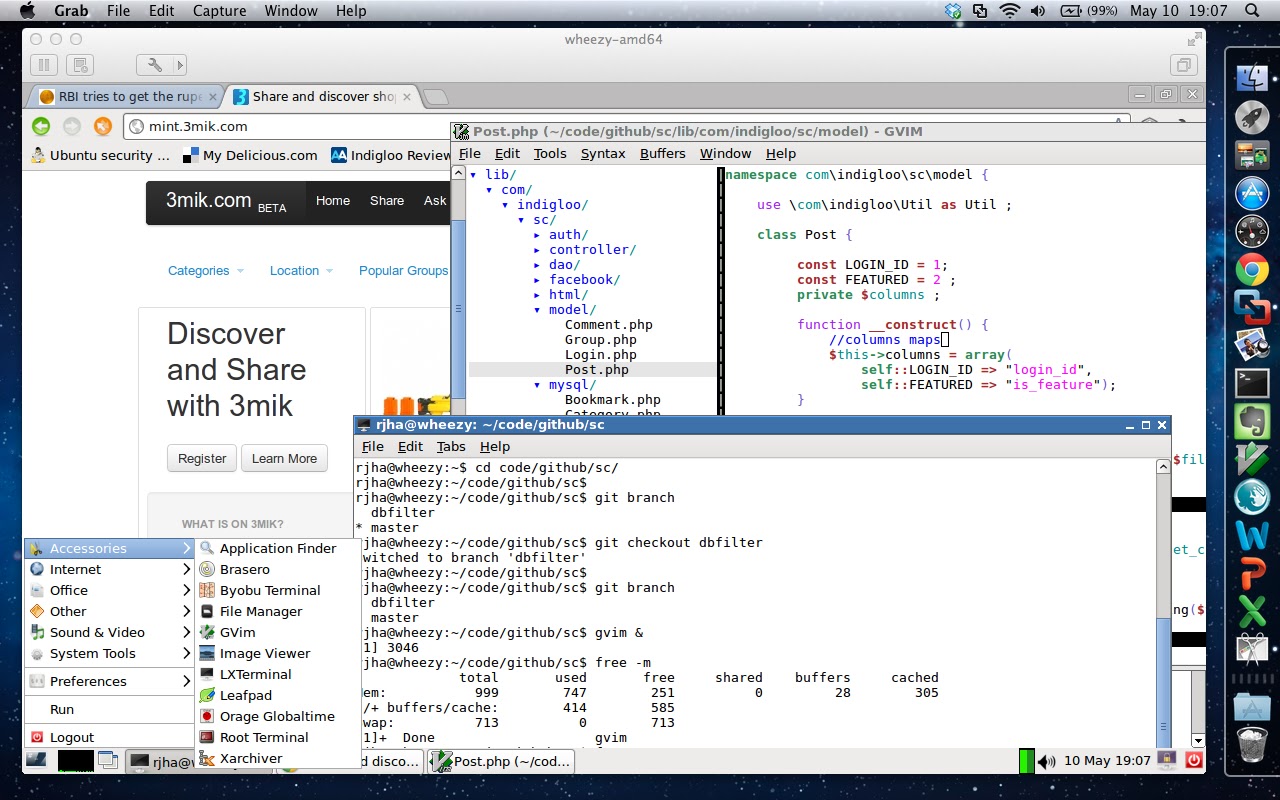Enter VM full screen with arrows icon
This screenshot has height=800, width=1280.
pos(1194,40)
